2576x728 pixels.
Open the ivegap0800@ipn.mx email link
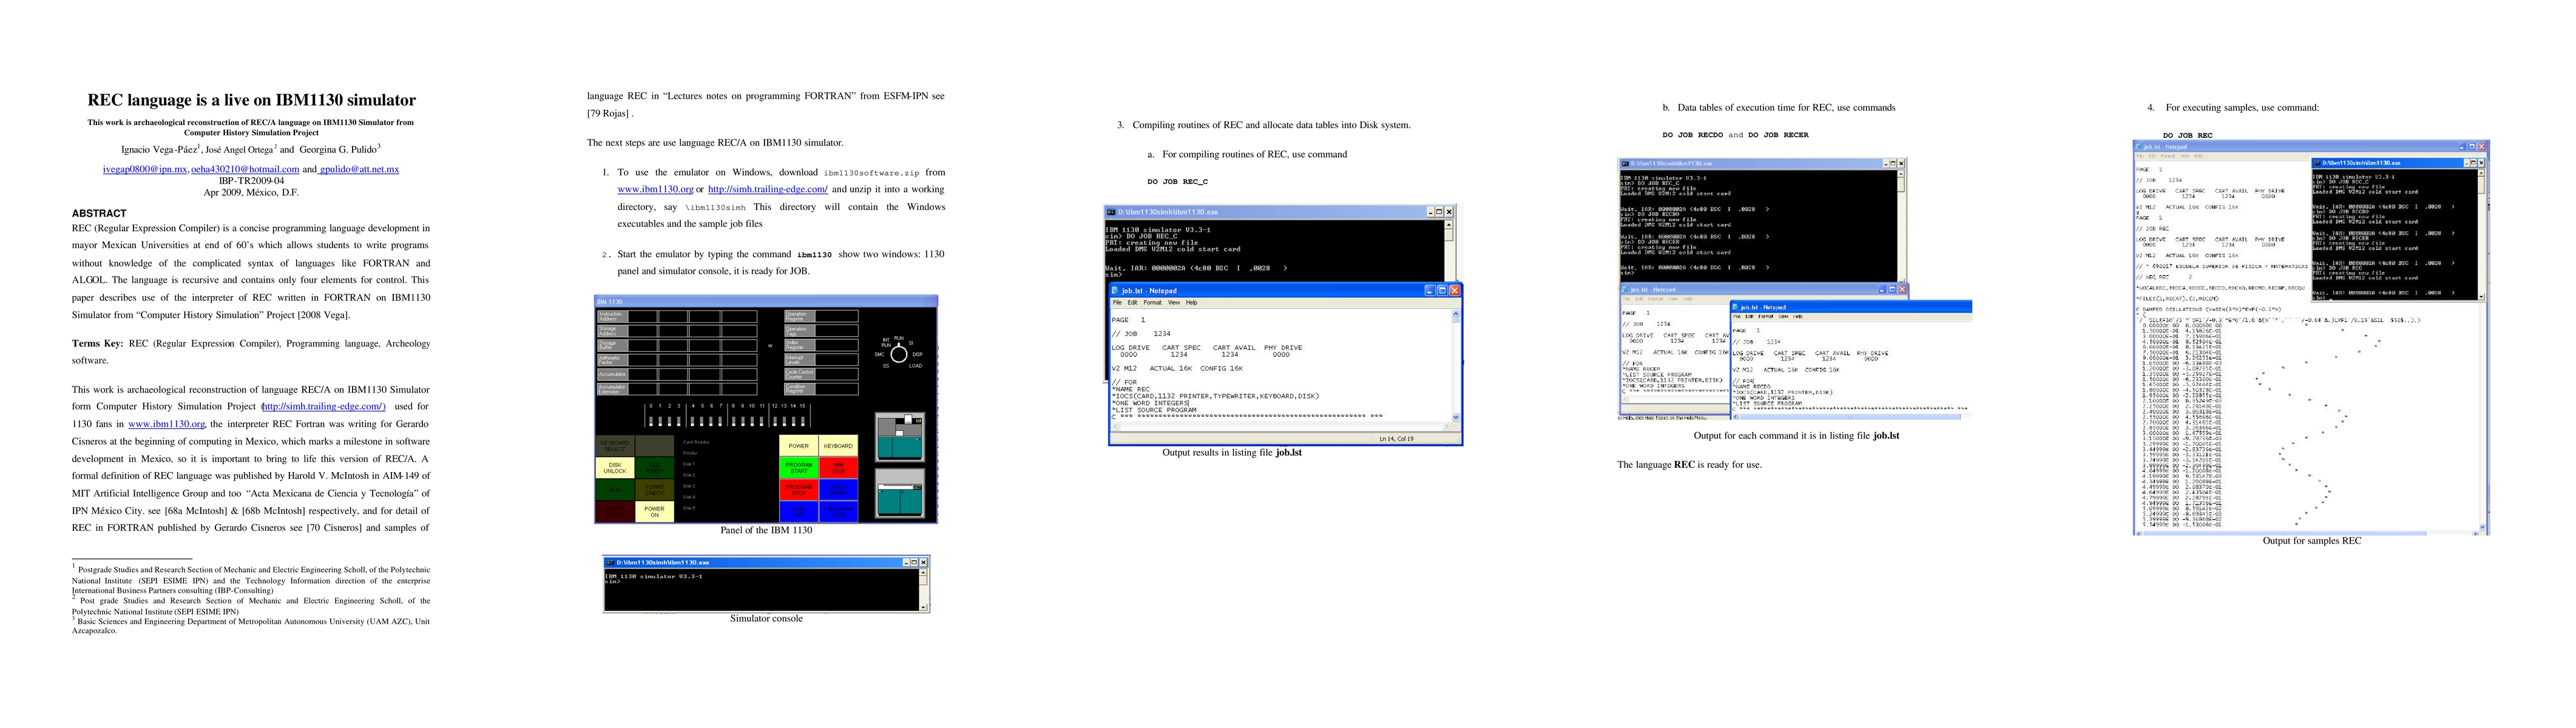[144, 170]
